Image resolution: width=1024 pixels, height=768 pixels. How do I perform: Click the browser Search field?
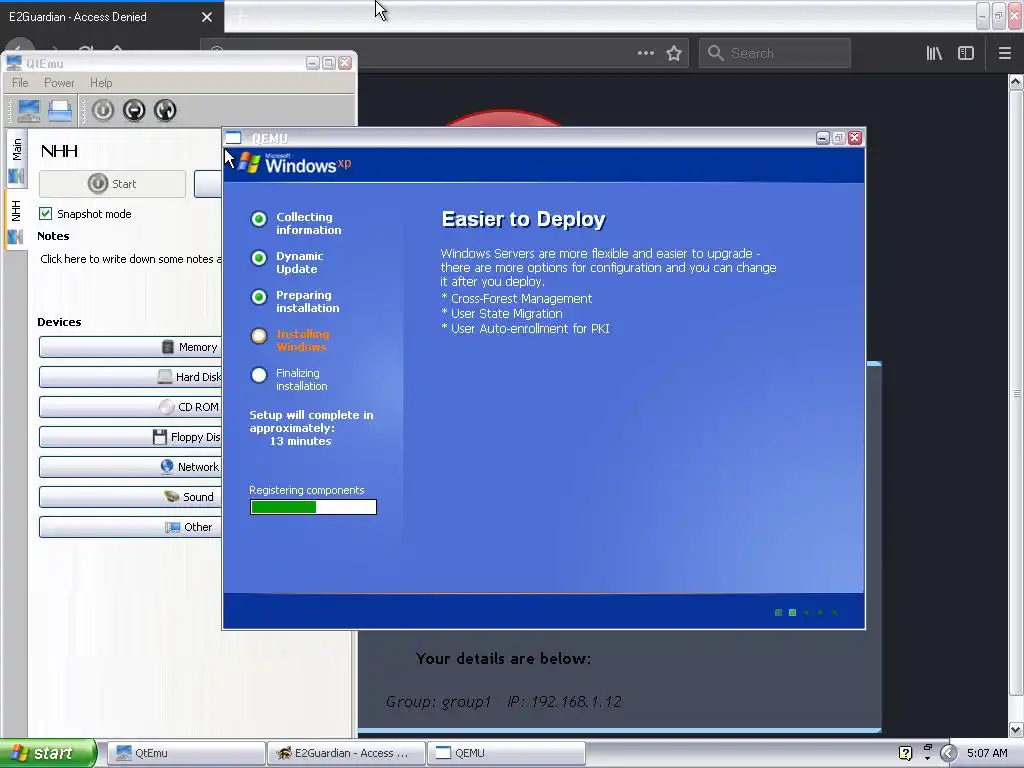point(775,53)
